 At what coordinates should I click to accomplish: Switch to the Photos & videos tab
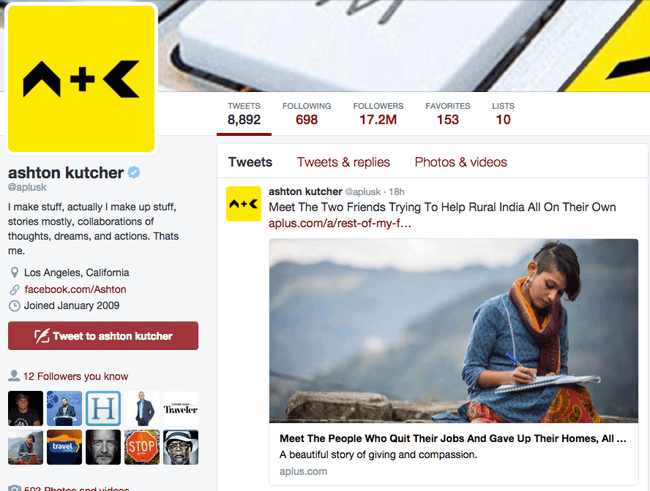[x=461, y=162]
